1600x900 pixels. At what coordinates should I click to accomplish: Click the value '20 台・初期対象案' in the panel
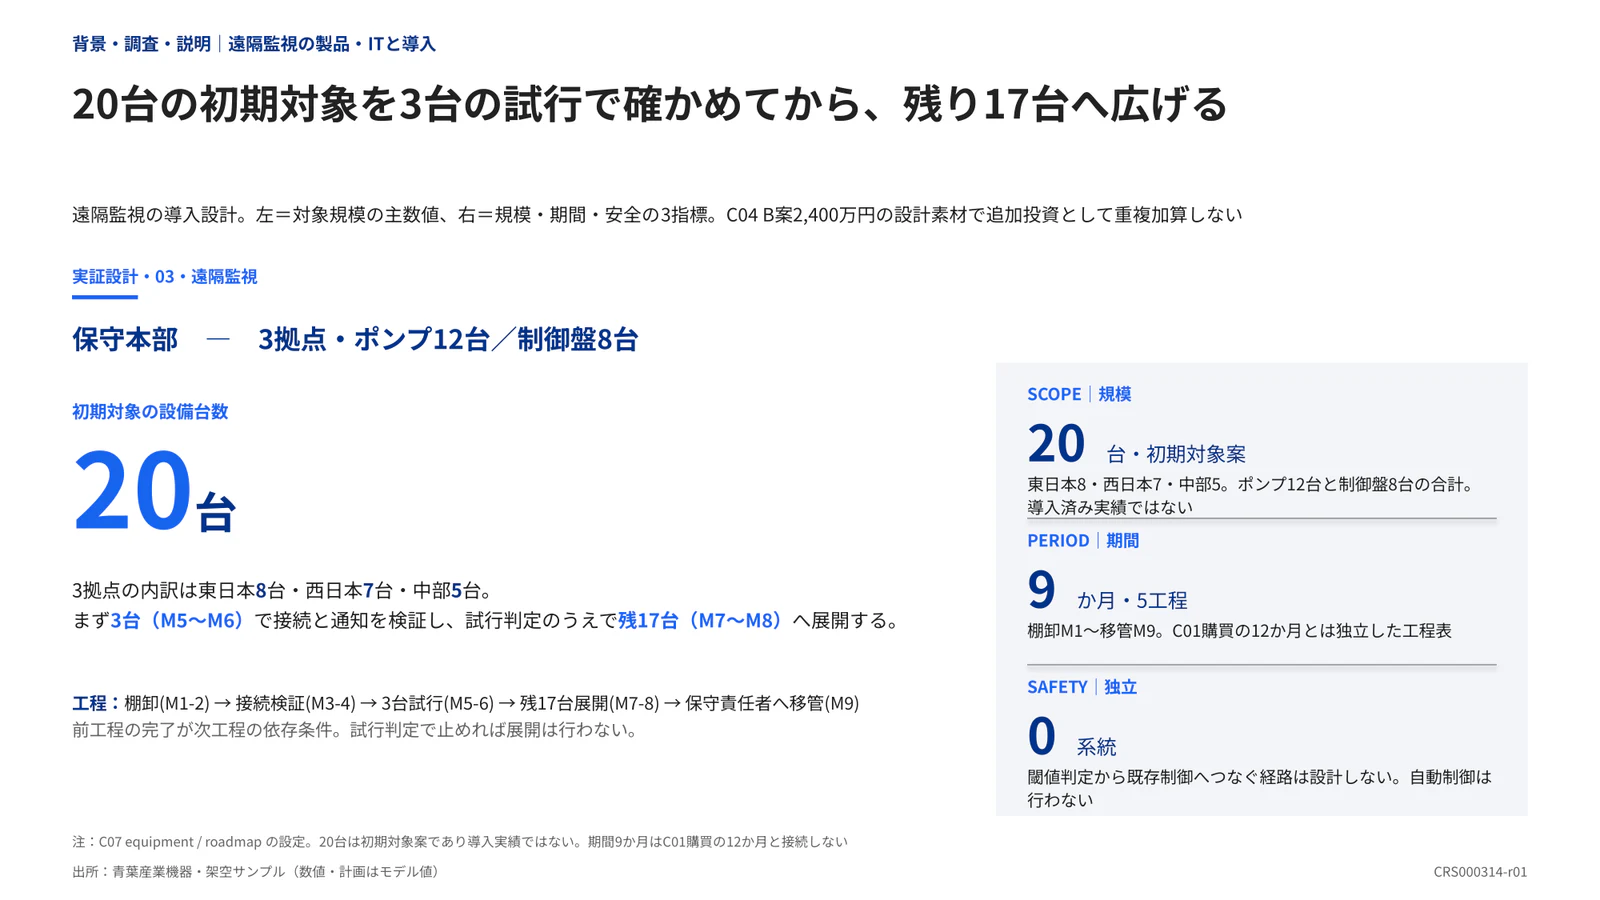[x=1136, y=444]
